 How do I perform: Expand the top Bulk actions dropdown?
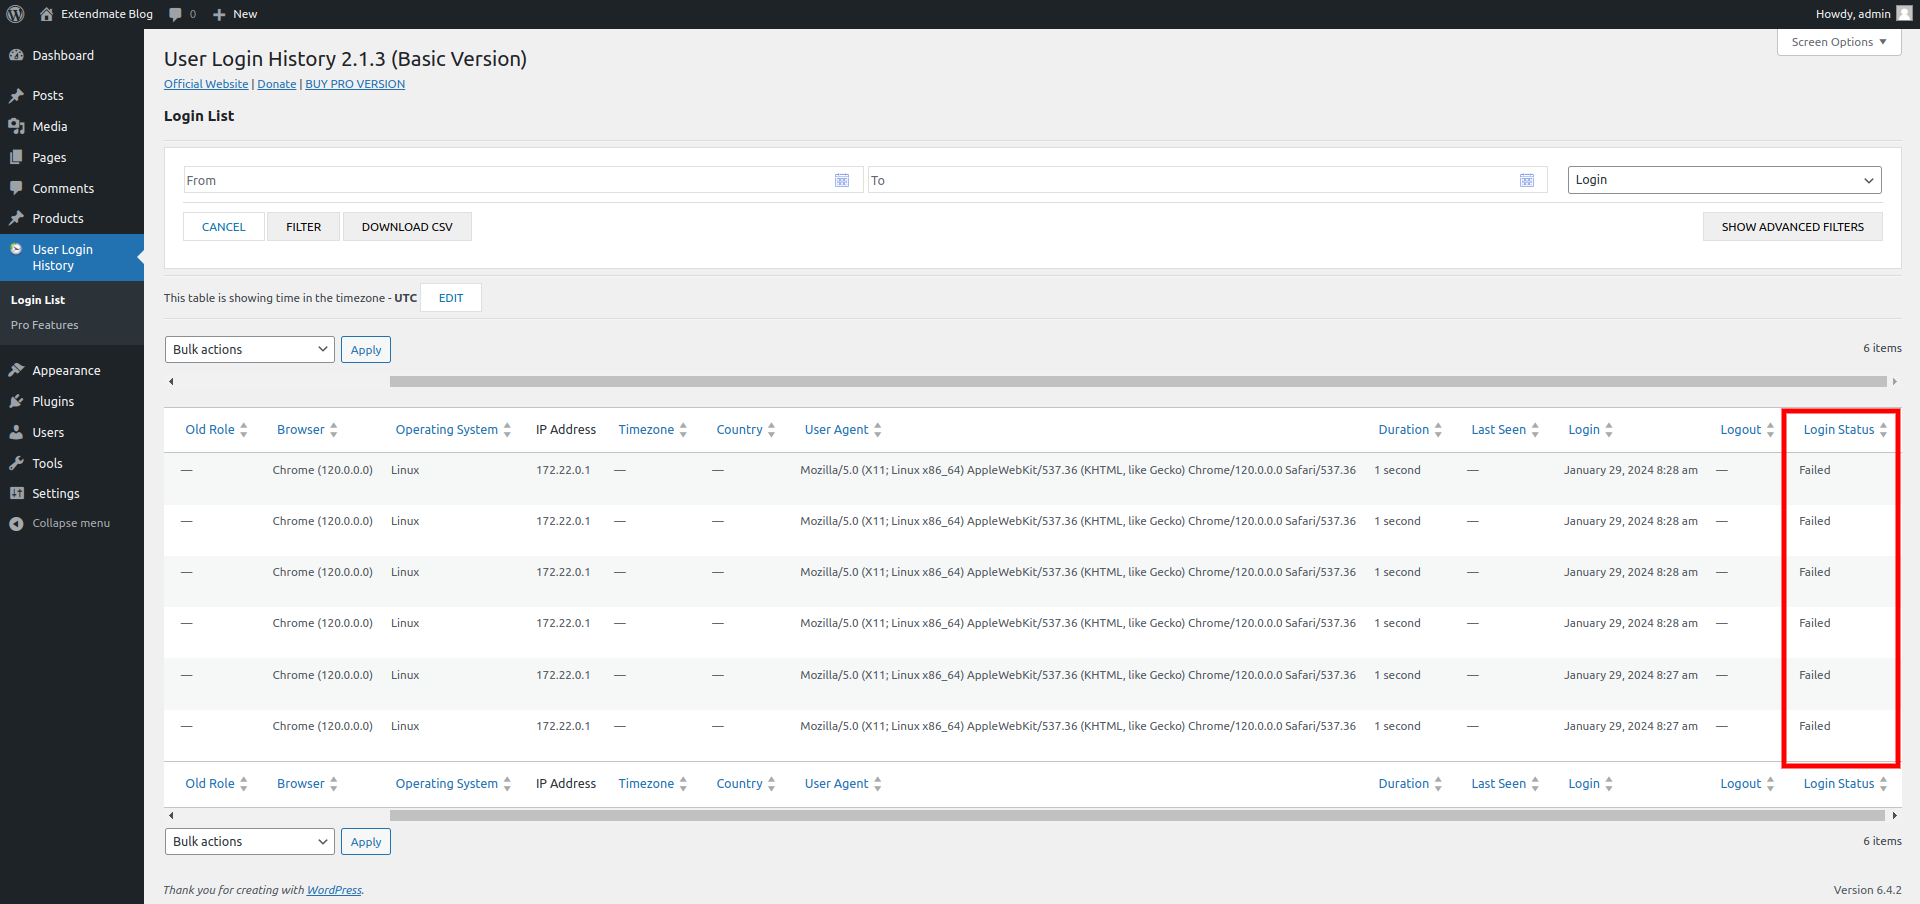coord(249,349)
